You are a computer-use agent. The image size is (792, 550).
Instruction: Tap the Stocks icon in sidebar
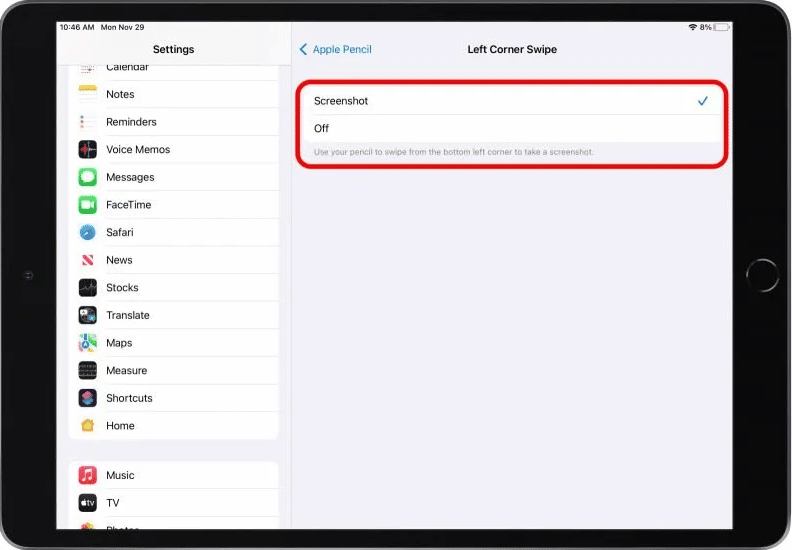tap(88, 288)
